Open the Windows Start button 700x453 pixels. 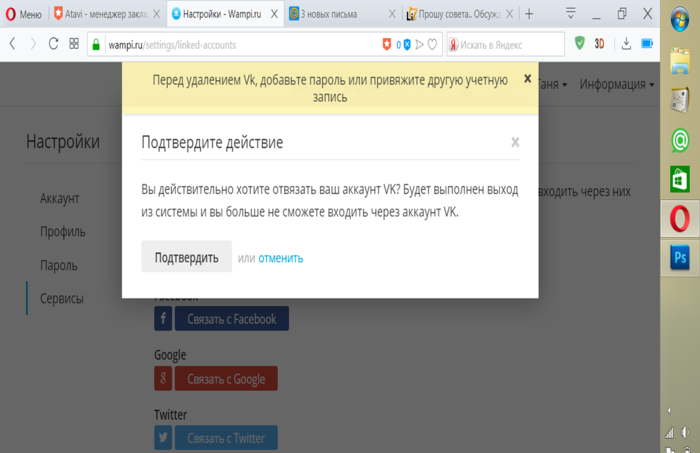point(680,19)
